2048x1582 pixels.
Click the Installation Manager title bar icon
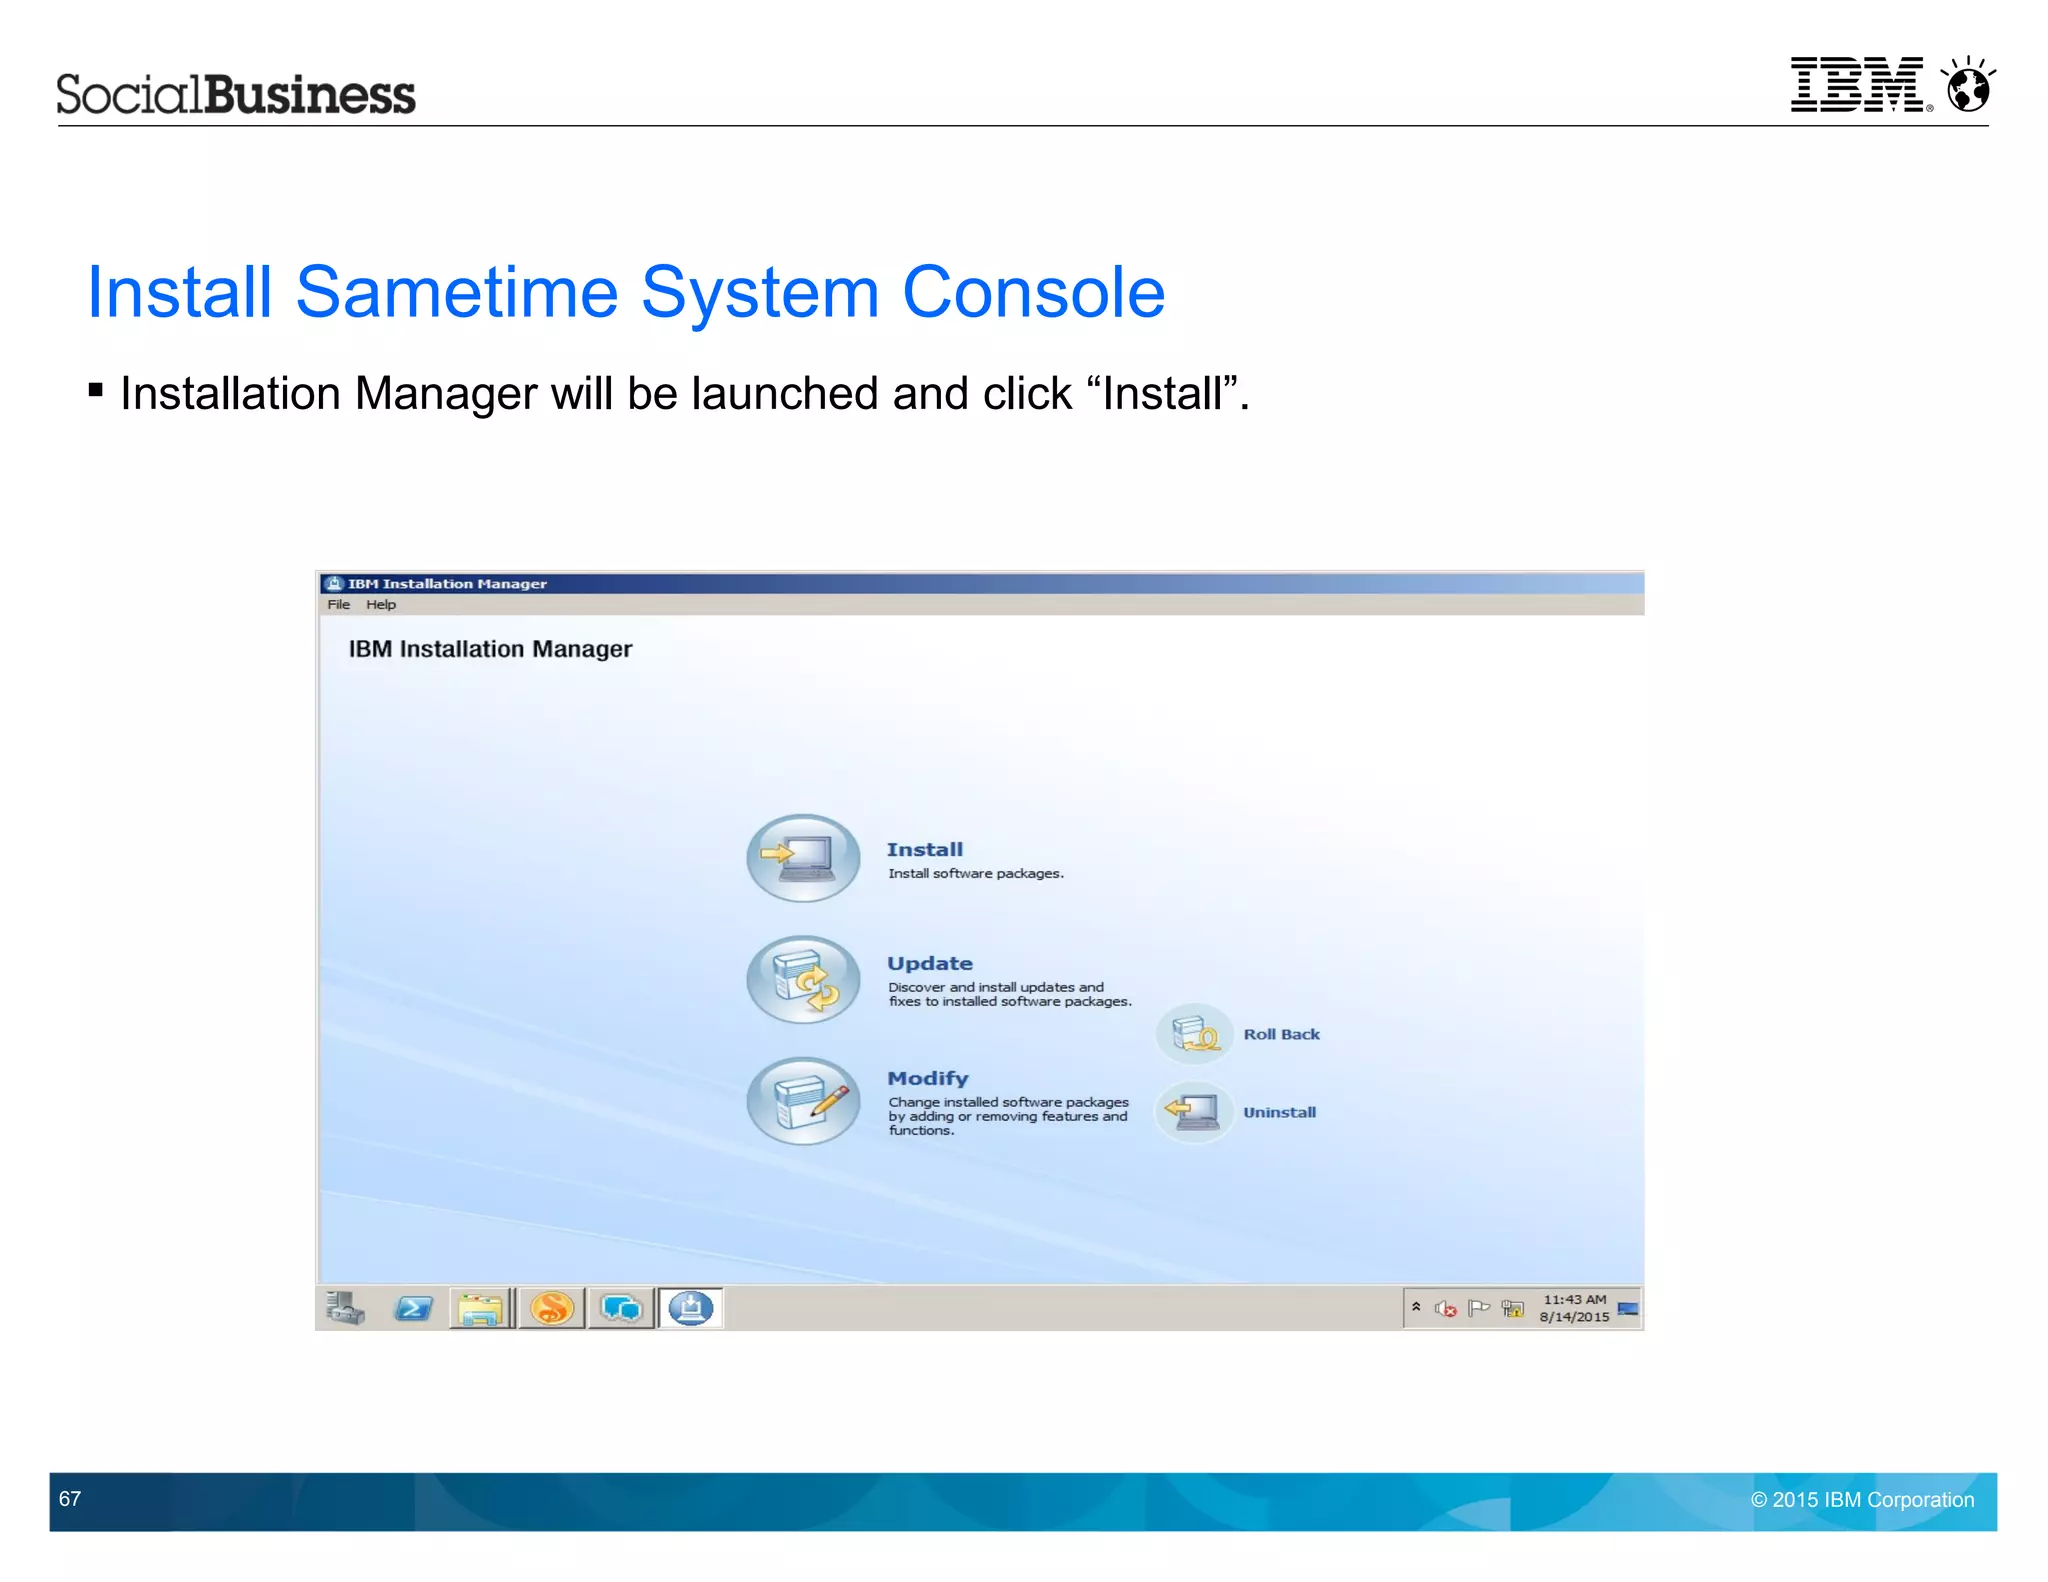335,583
